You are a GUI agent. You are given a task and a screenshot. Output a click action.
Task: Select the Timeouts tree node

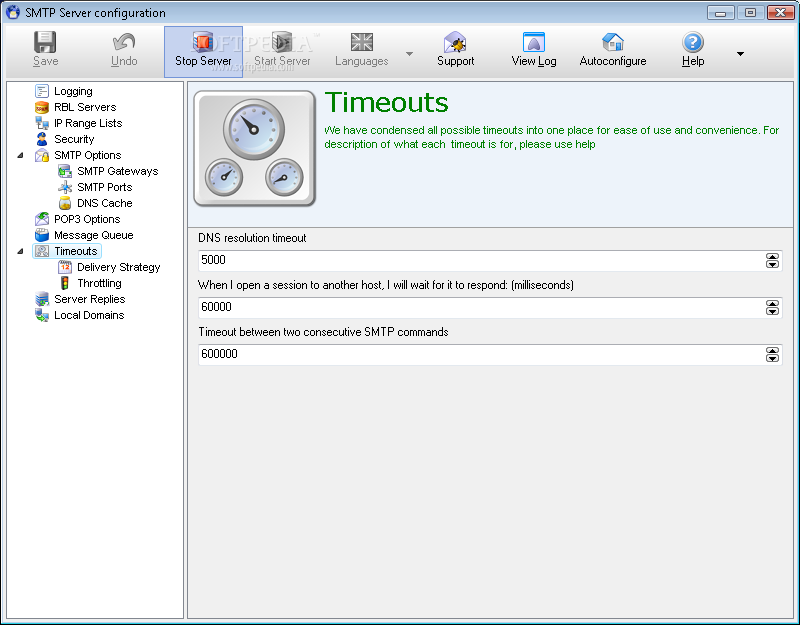click(76, 251)
